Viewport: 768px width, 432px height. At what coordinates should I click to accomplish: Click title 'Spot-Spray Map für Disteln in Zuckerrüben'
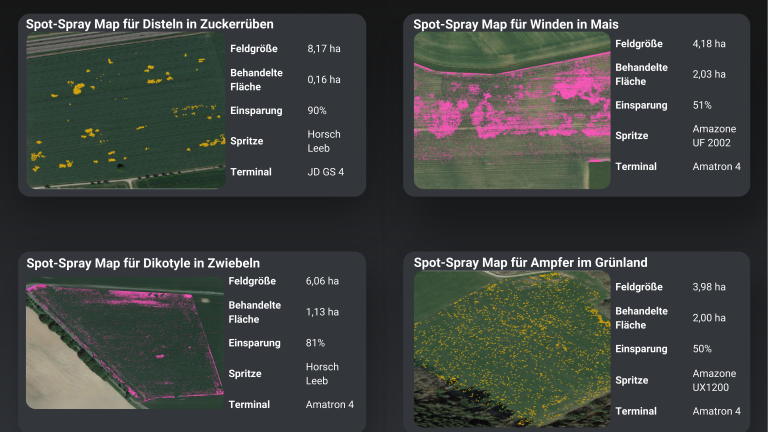(x=150, y=23)
